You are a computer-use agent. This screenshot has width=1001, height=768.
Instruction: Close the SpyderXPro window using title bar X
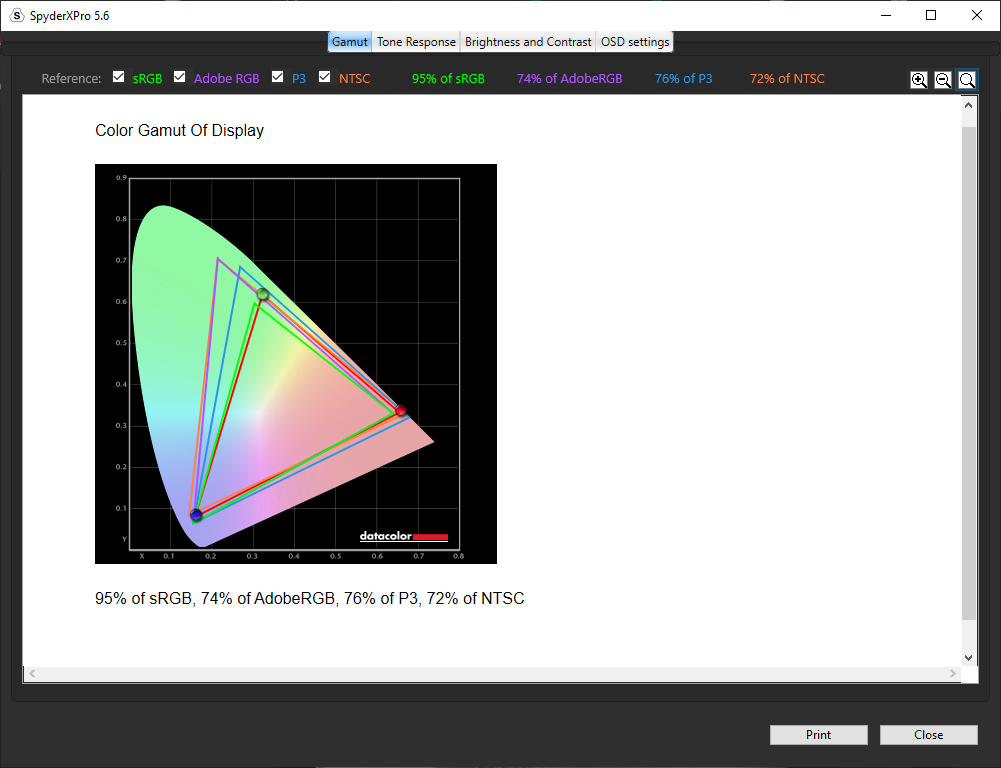pos(977,15)
